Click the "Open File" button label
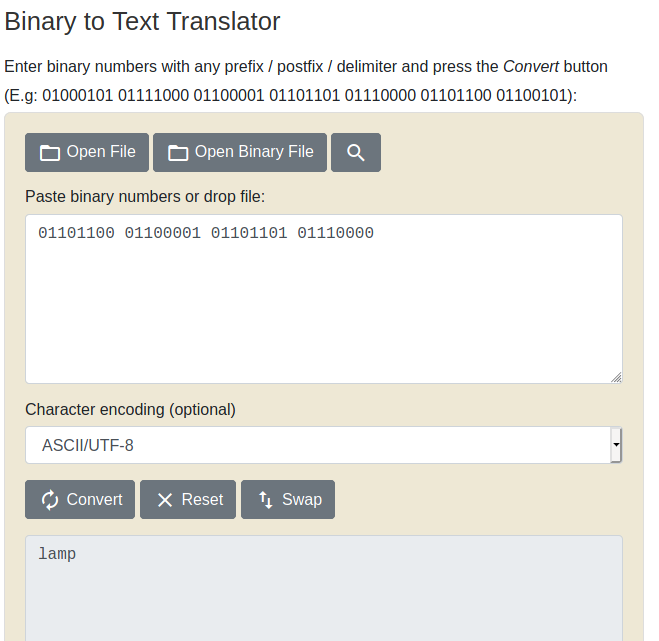Image resolution: width=659 pixels, height=641 pixels. 101,152
